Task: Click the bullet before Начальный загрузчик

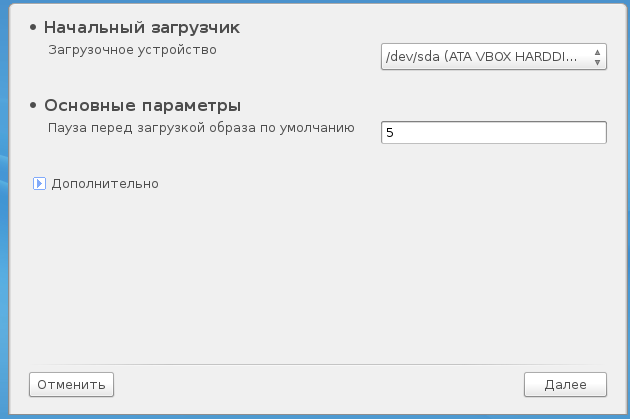Action: pyautogui.click(x=35, y=28)
